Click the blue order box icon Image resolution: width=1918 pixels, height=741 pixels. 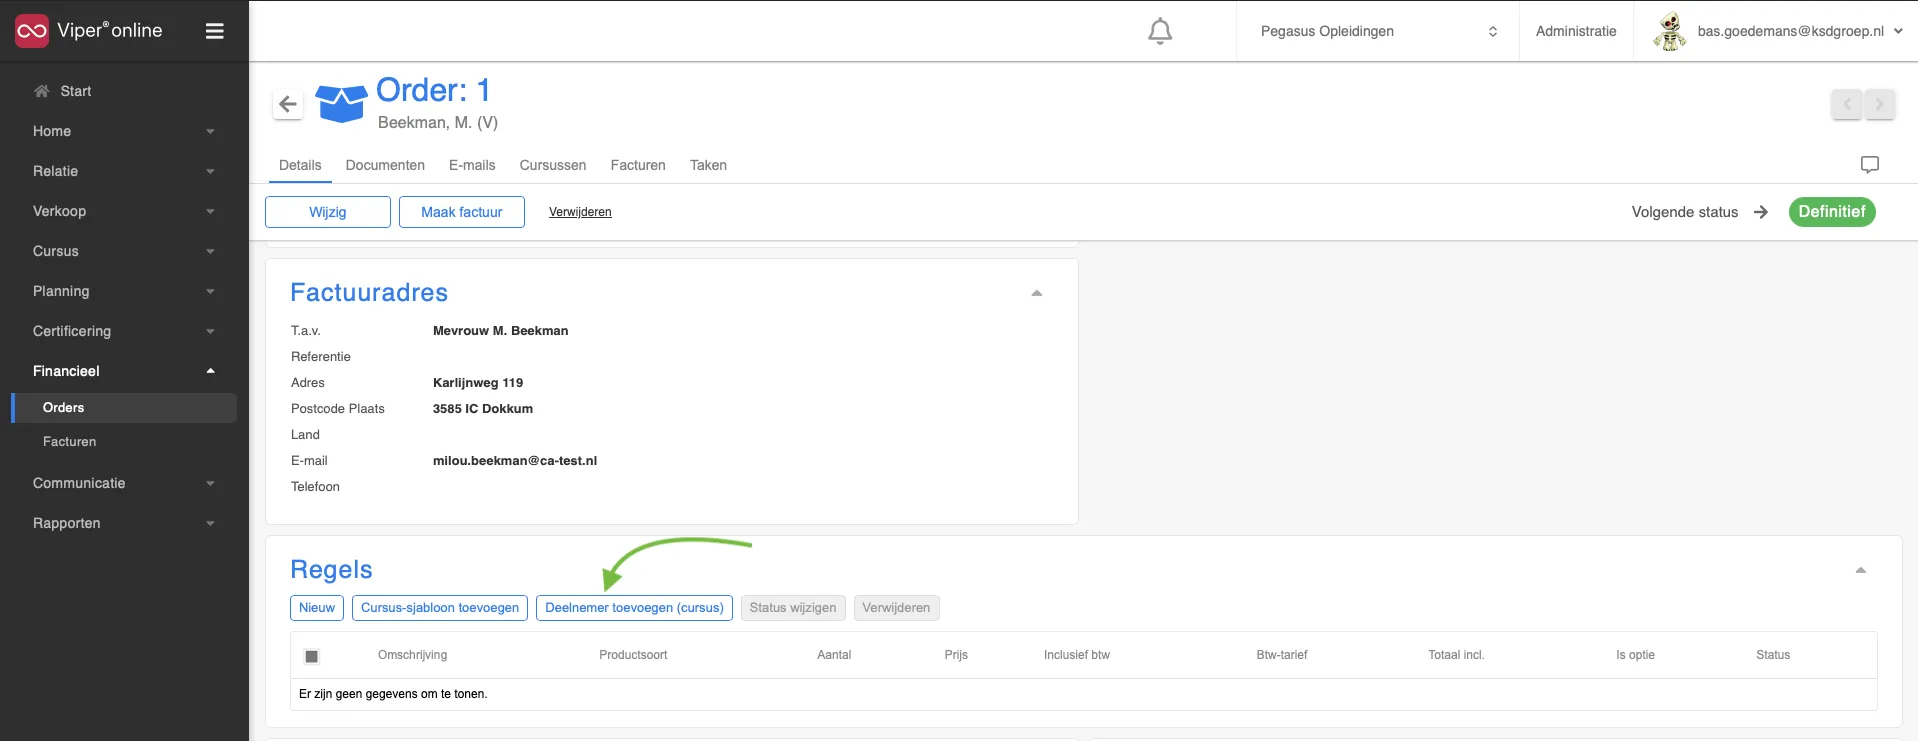coord(341,103)
